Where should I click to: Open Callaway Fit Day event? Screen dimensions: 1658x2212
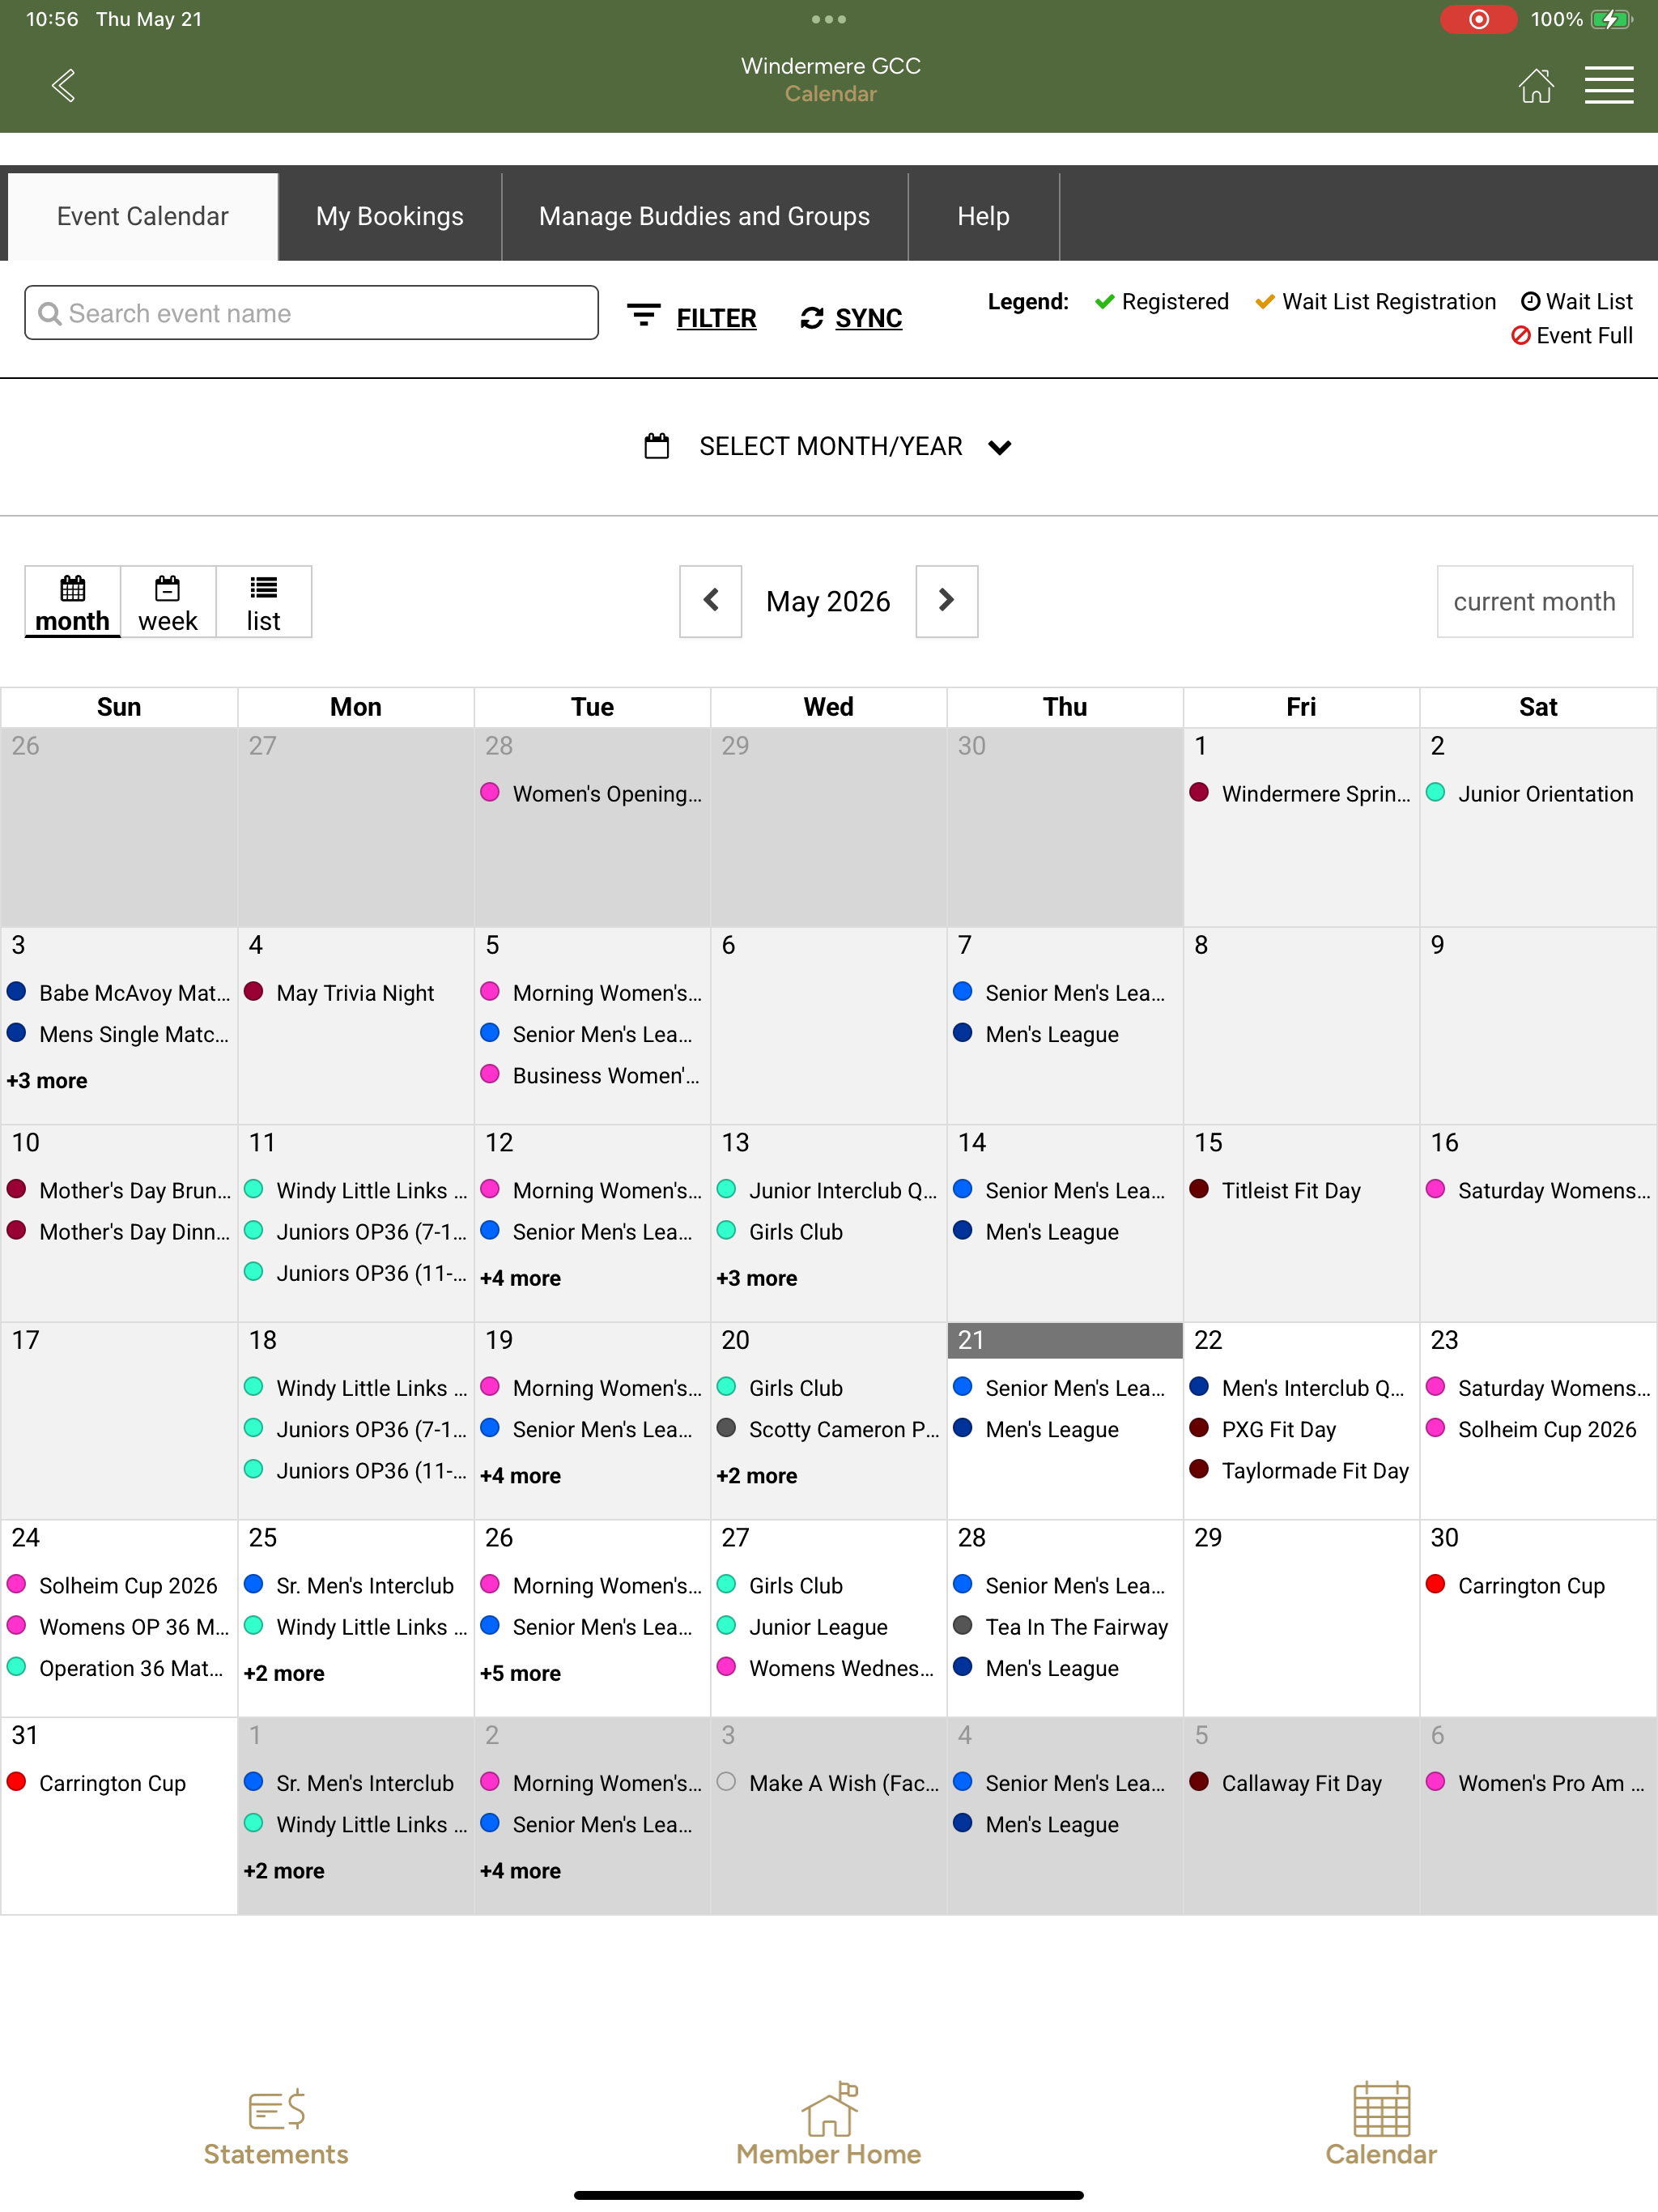pyautogui.click(x=1286, y=1783)
